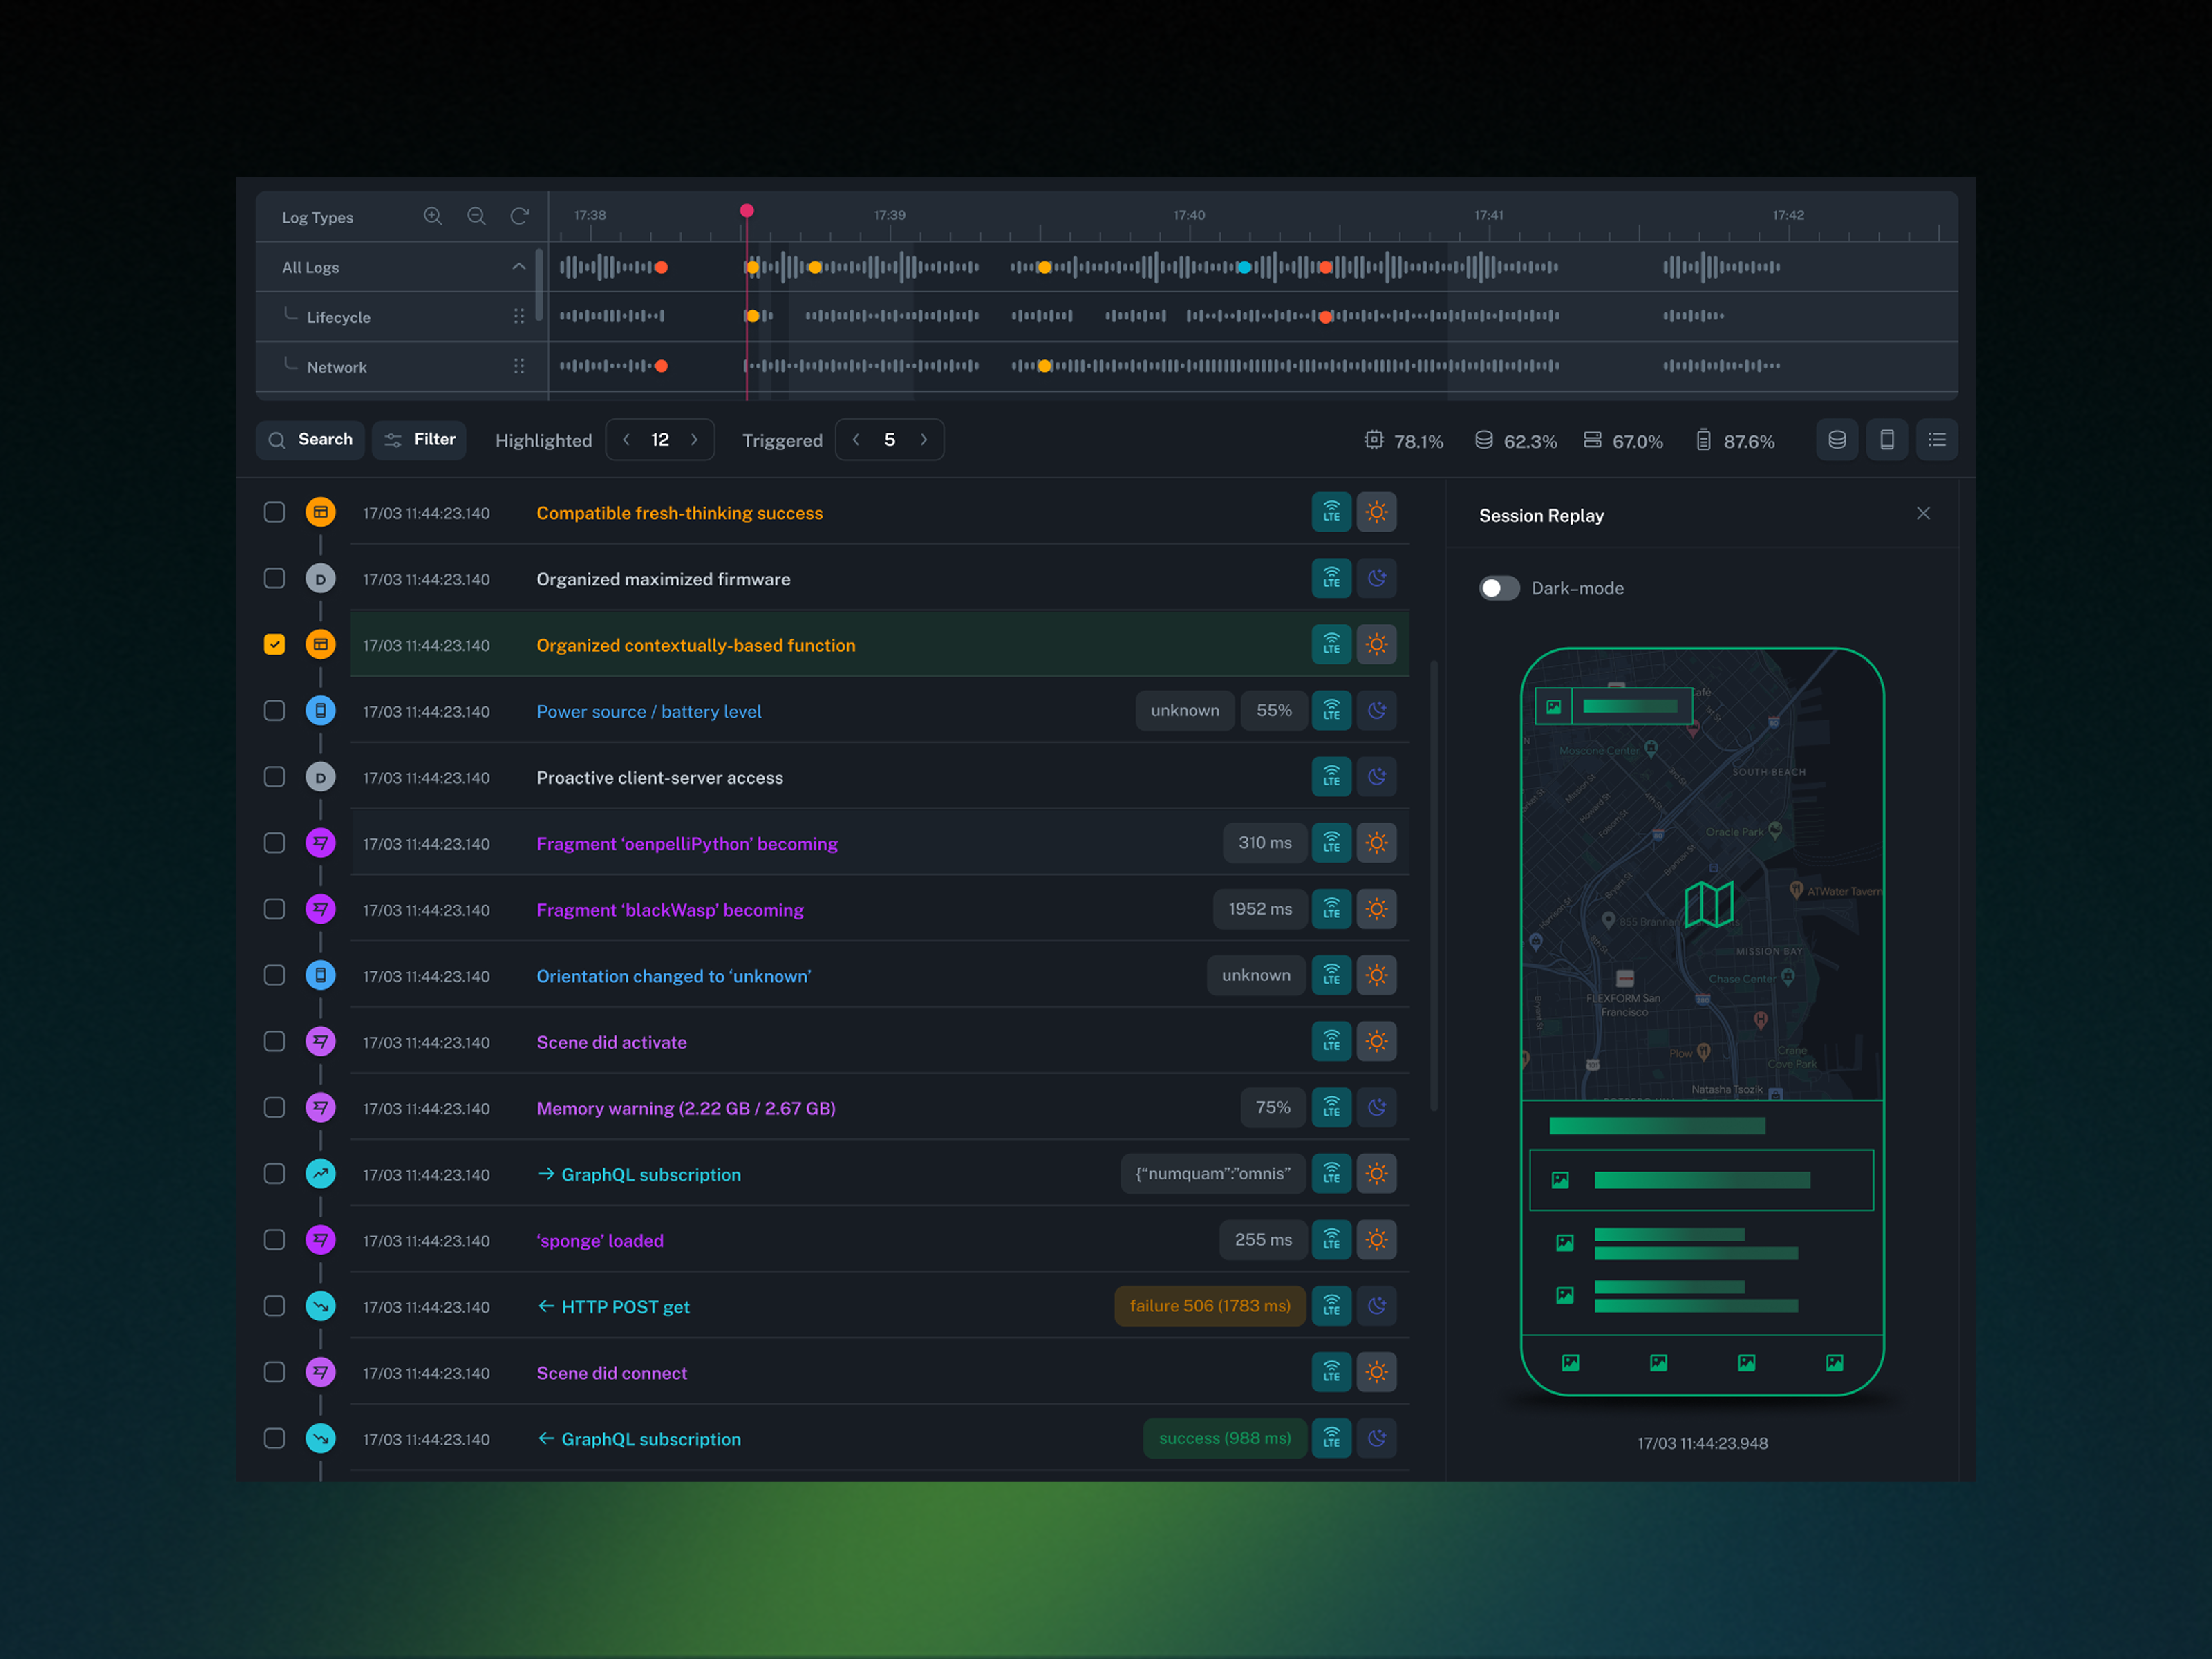The width and height of the screenshot is (2212, 1659).
Task: Toggle the Dark-mode switch
Action: pos(1498,588)
